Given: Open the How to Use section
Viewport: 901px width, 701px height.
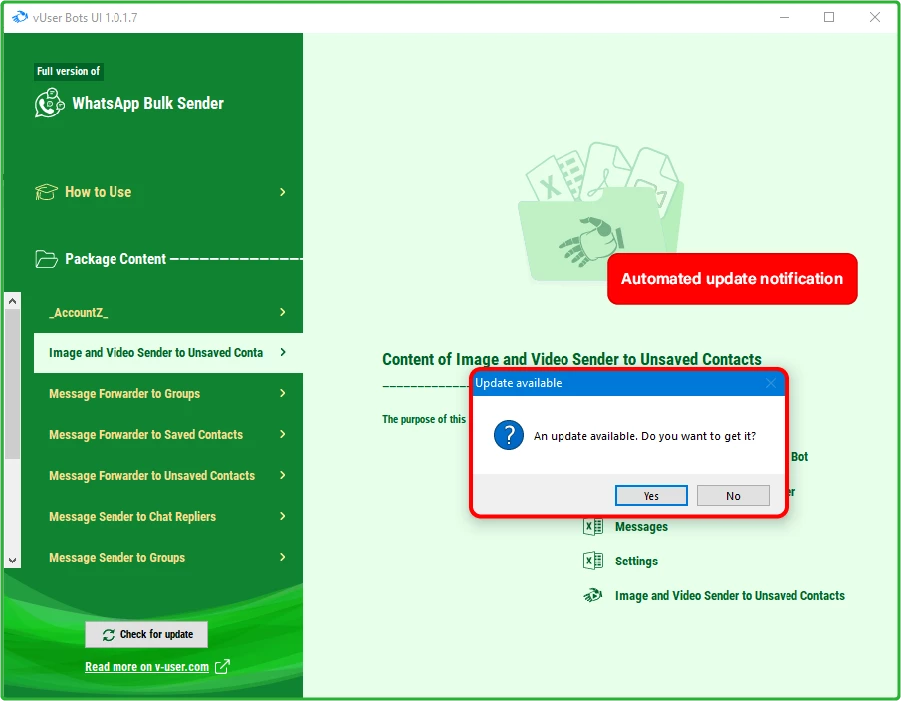Looking at the screenshot, I should point(163,192).
